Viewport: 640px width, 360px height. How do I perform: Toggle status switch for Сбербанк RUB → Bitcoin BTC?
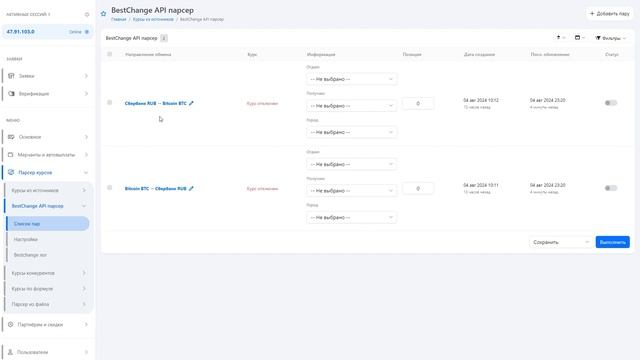pos(611,103)
